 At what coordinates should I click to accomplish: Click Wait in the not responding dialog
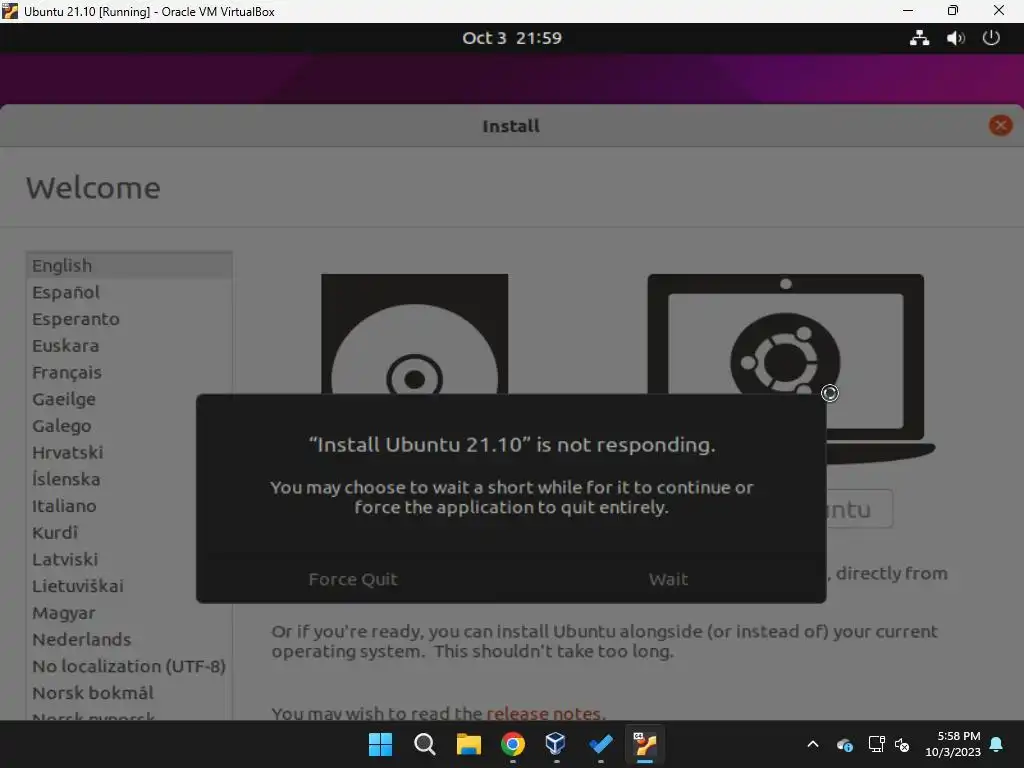point(668,579)
